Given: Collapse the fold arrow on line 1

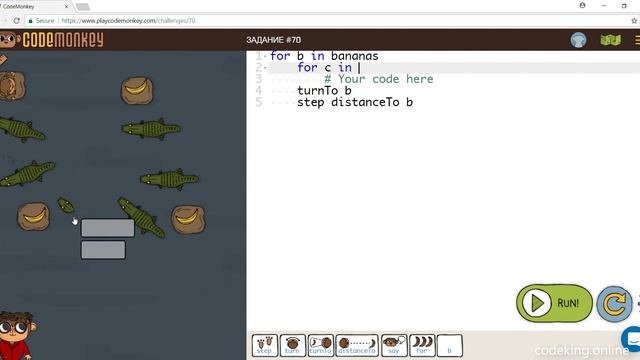Looking at the screenshot, I should pyautogui.click(x=265, y=56).
